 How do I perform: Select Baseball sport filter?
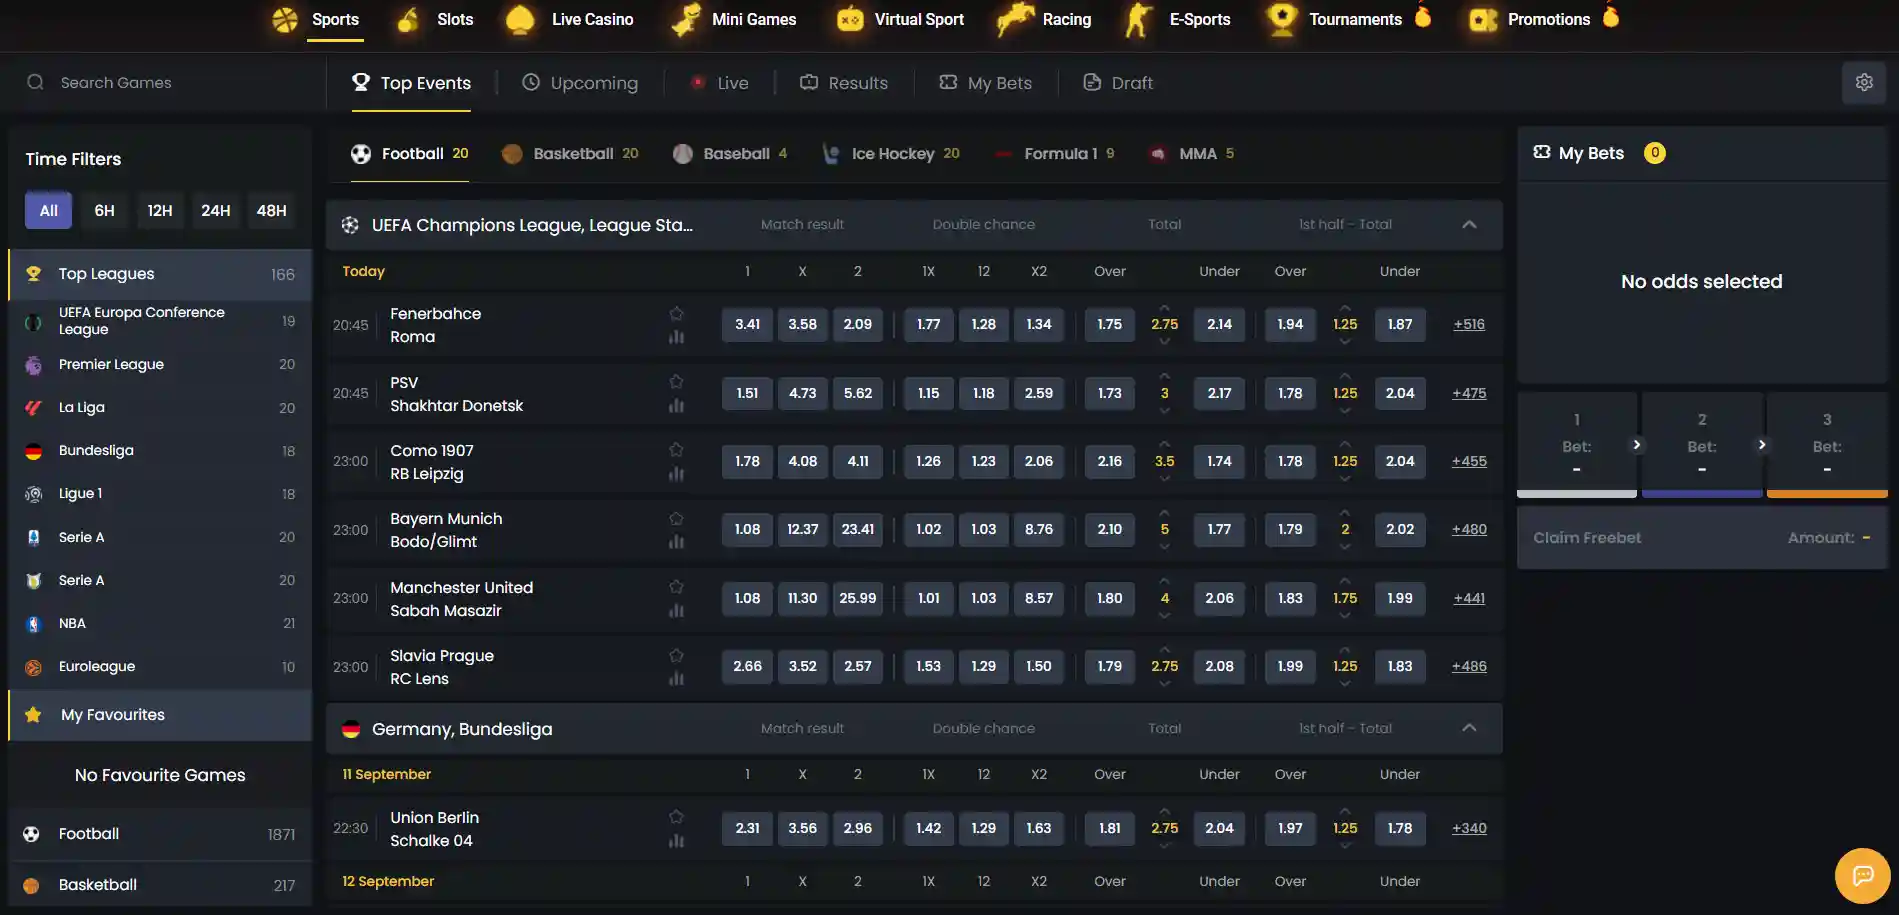(x=730, y=154)
